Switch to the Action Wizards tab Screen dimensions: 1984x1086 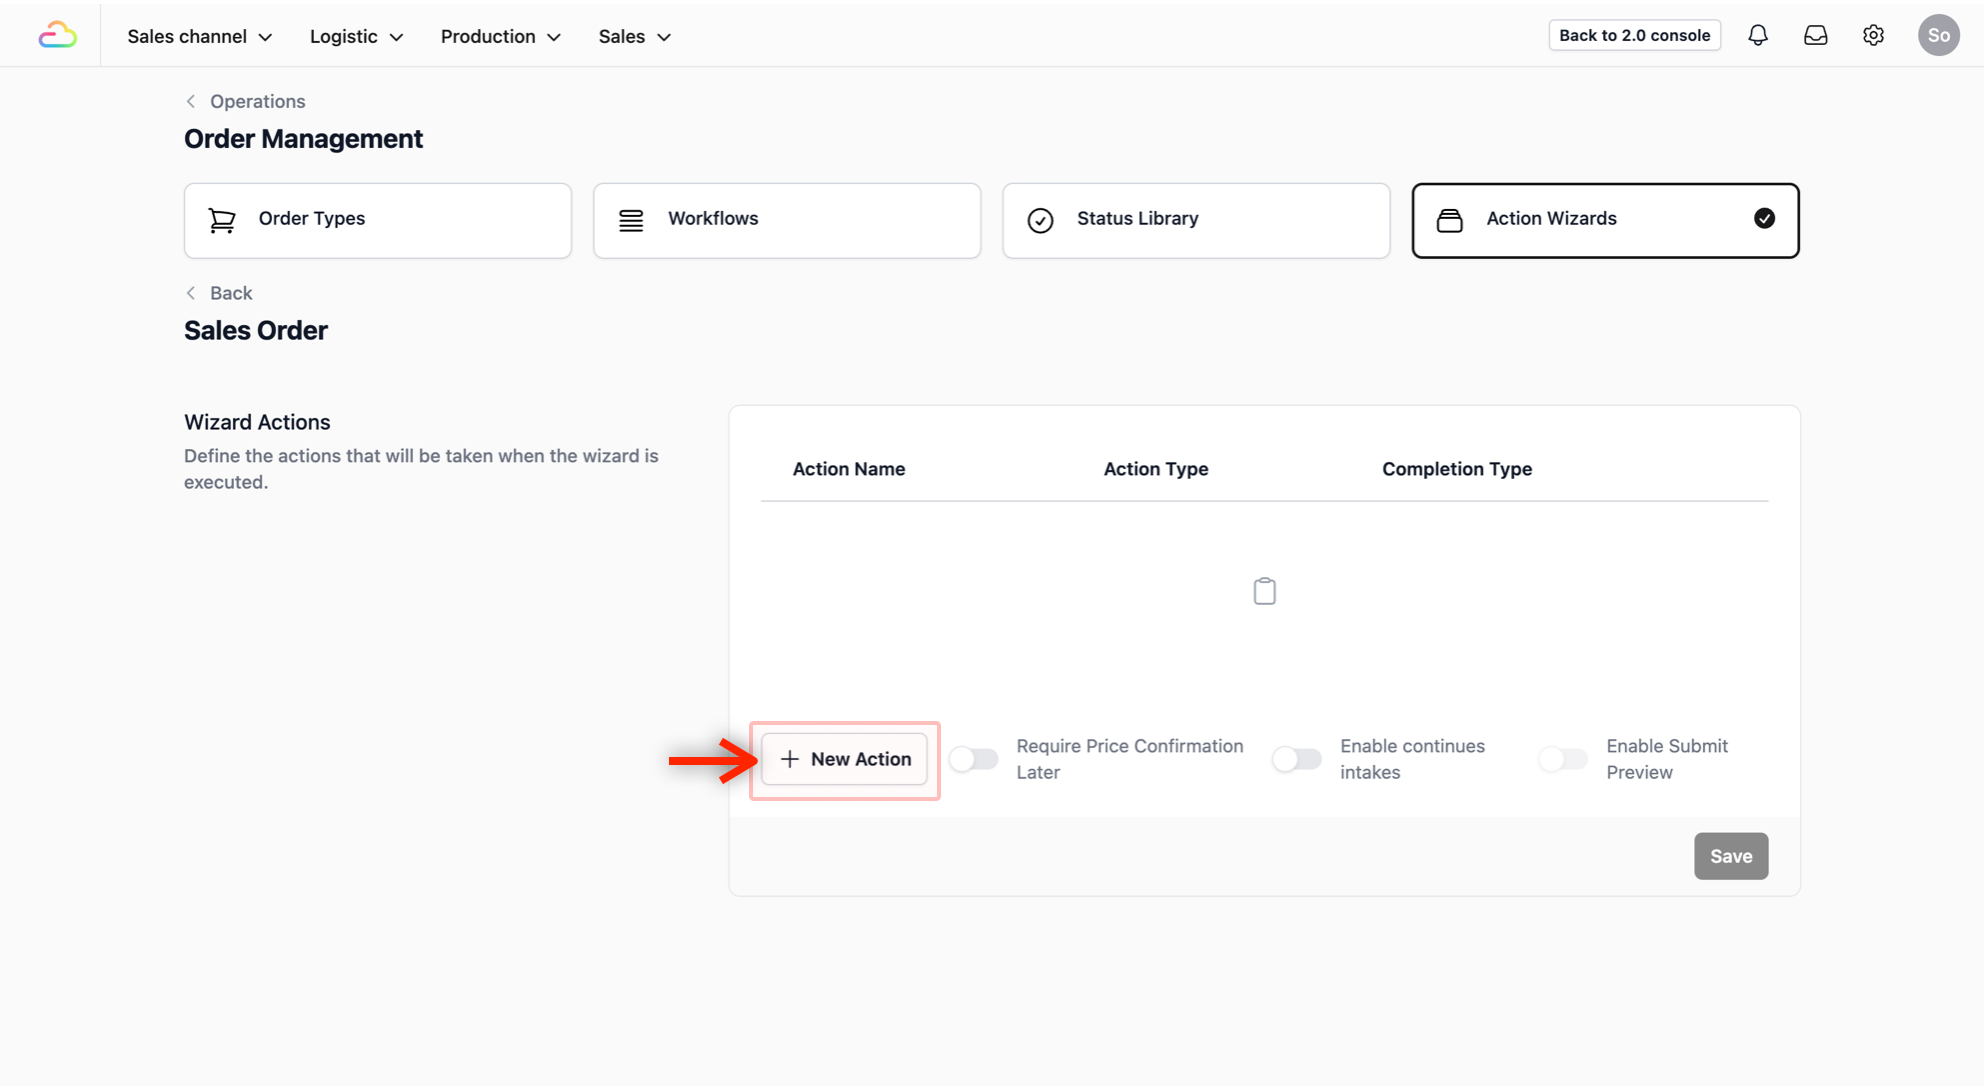(1604, 220)
